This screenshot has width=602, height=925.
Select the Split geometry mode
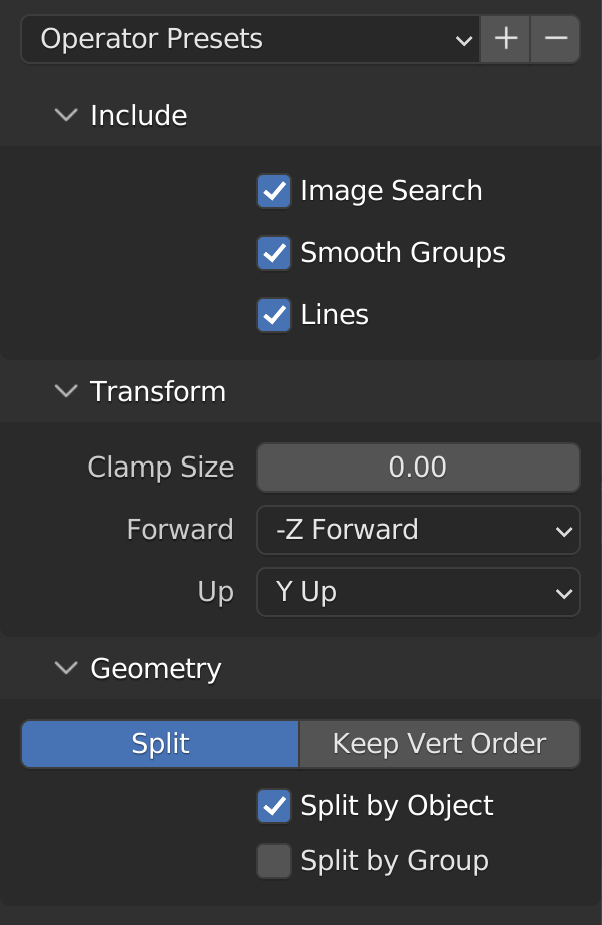click(160, 744)
